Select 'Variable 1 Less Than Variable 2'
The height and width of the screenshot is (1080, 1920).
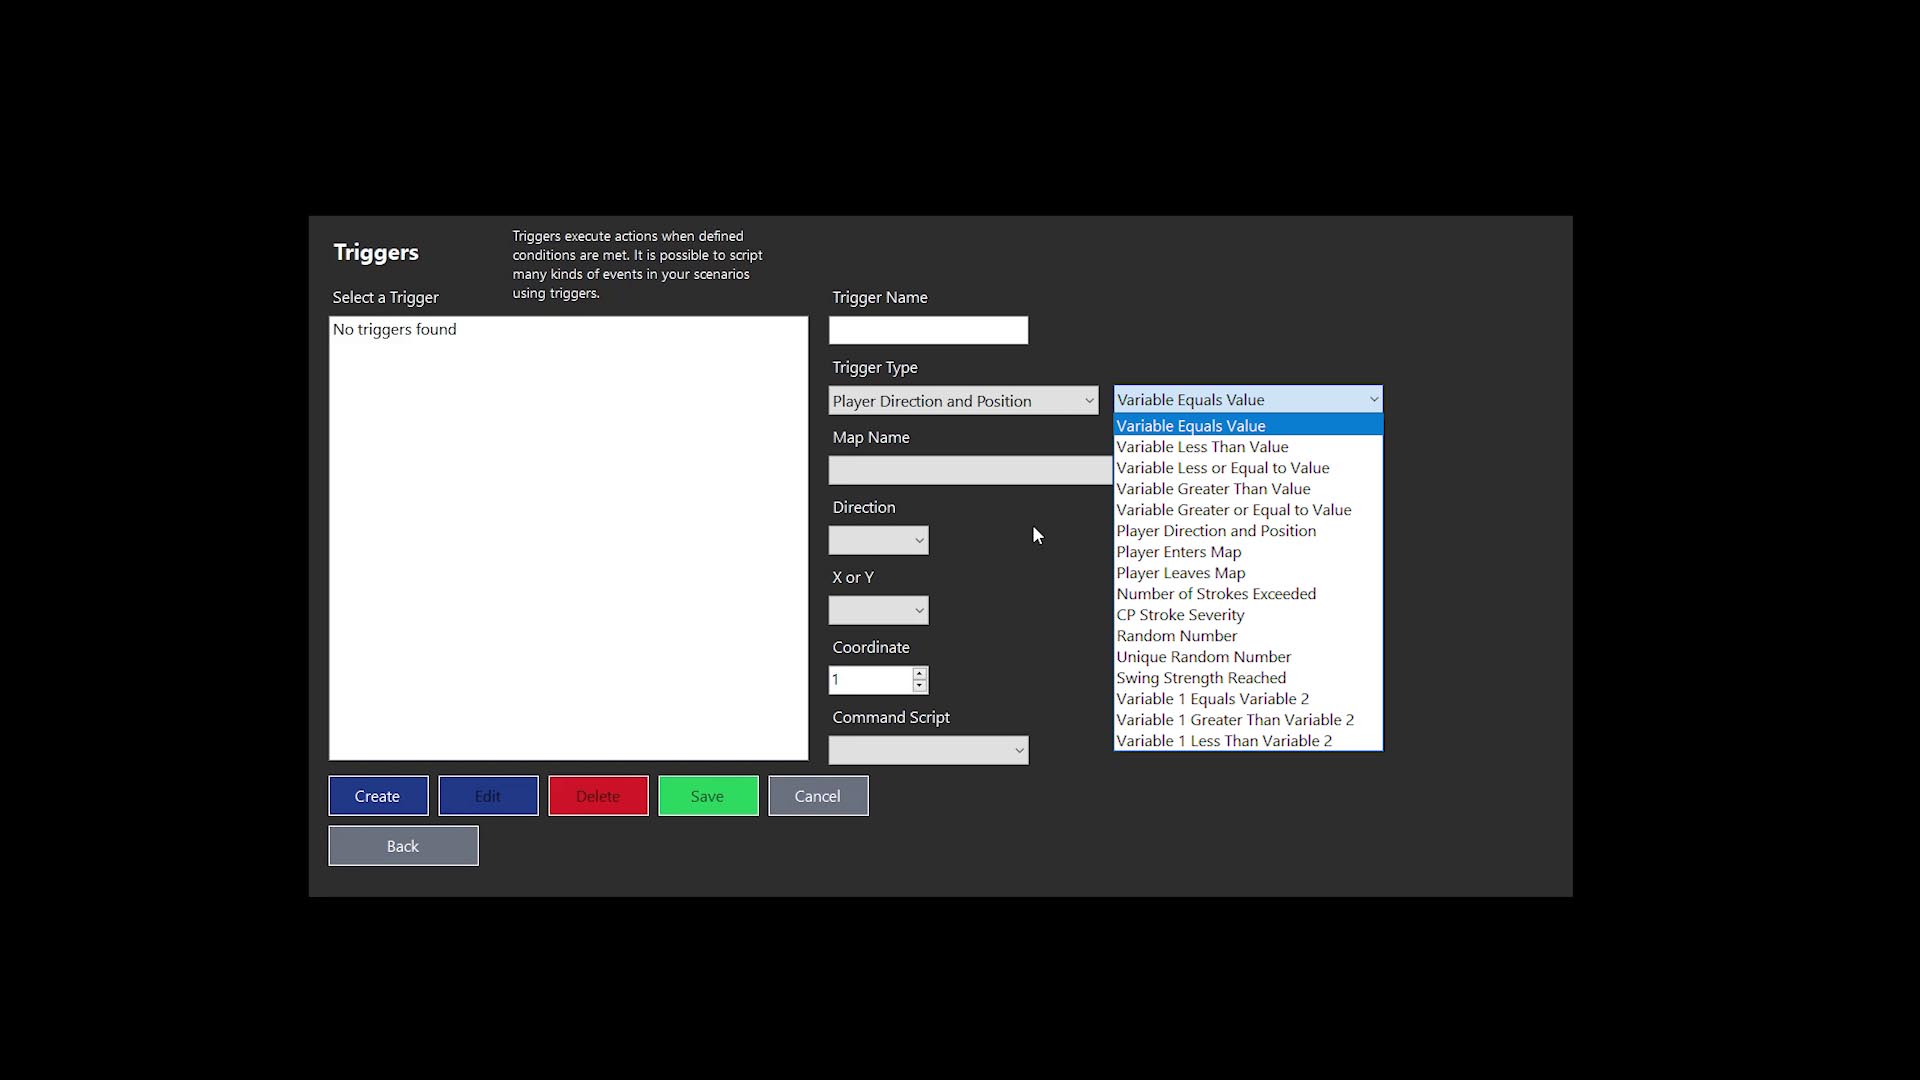pos(1224,741)
